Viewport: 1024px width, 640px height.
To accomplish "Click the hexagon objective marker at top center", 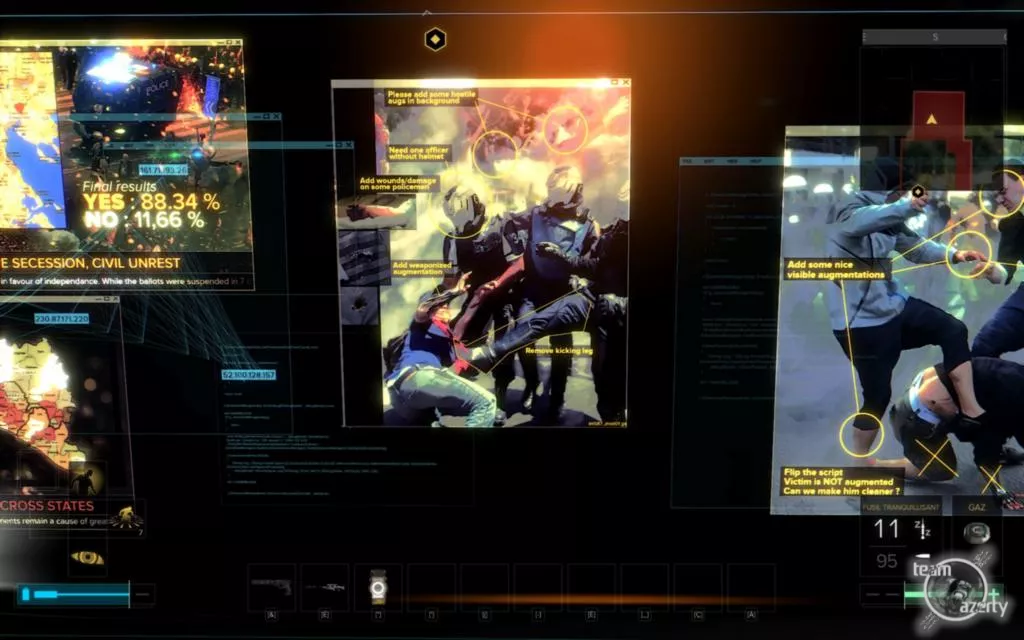I will (436, 40).
